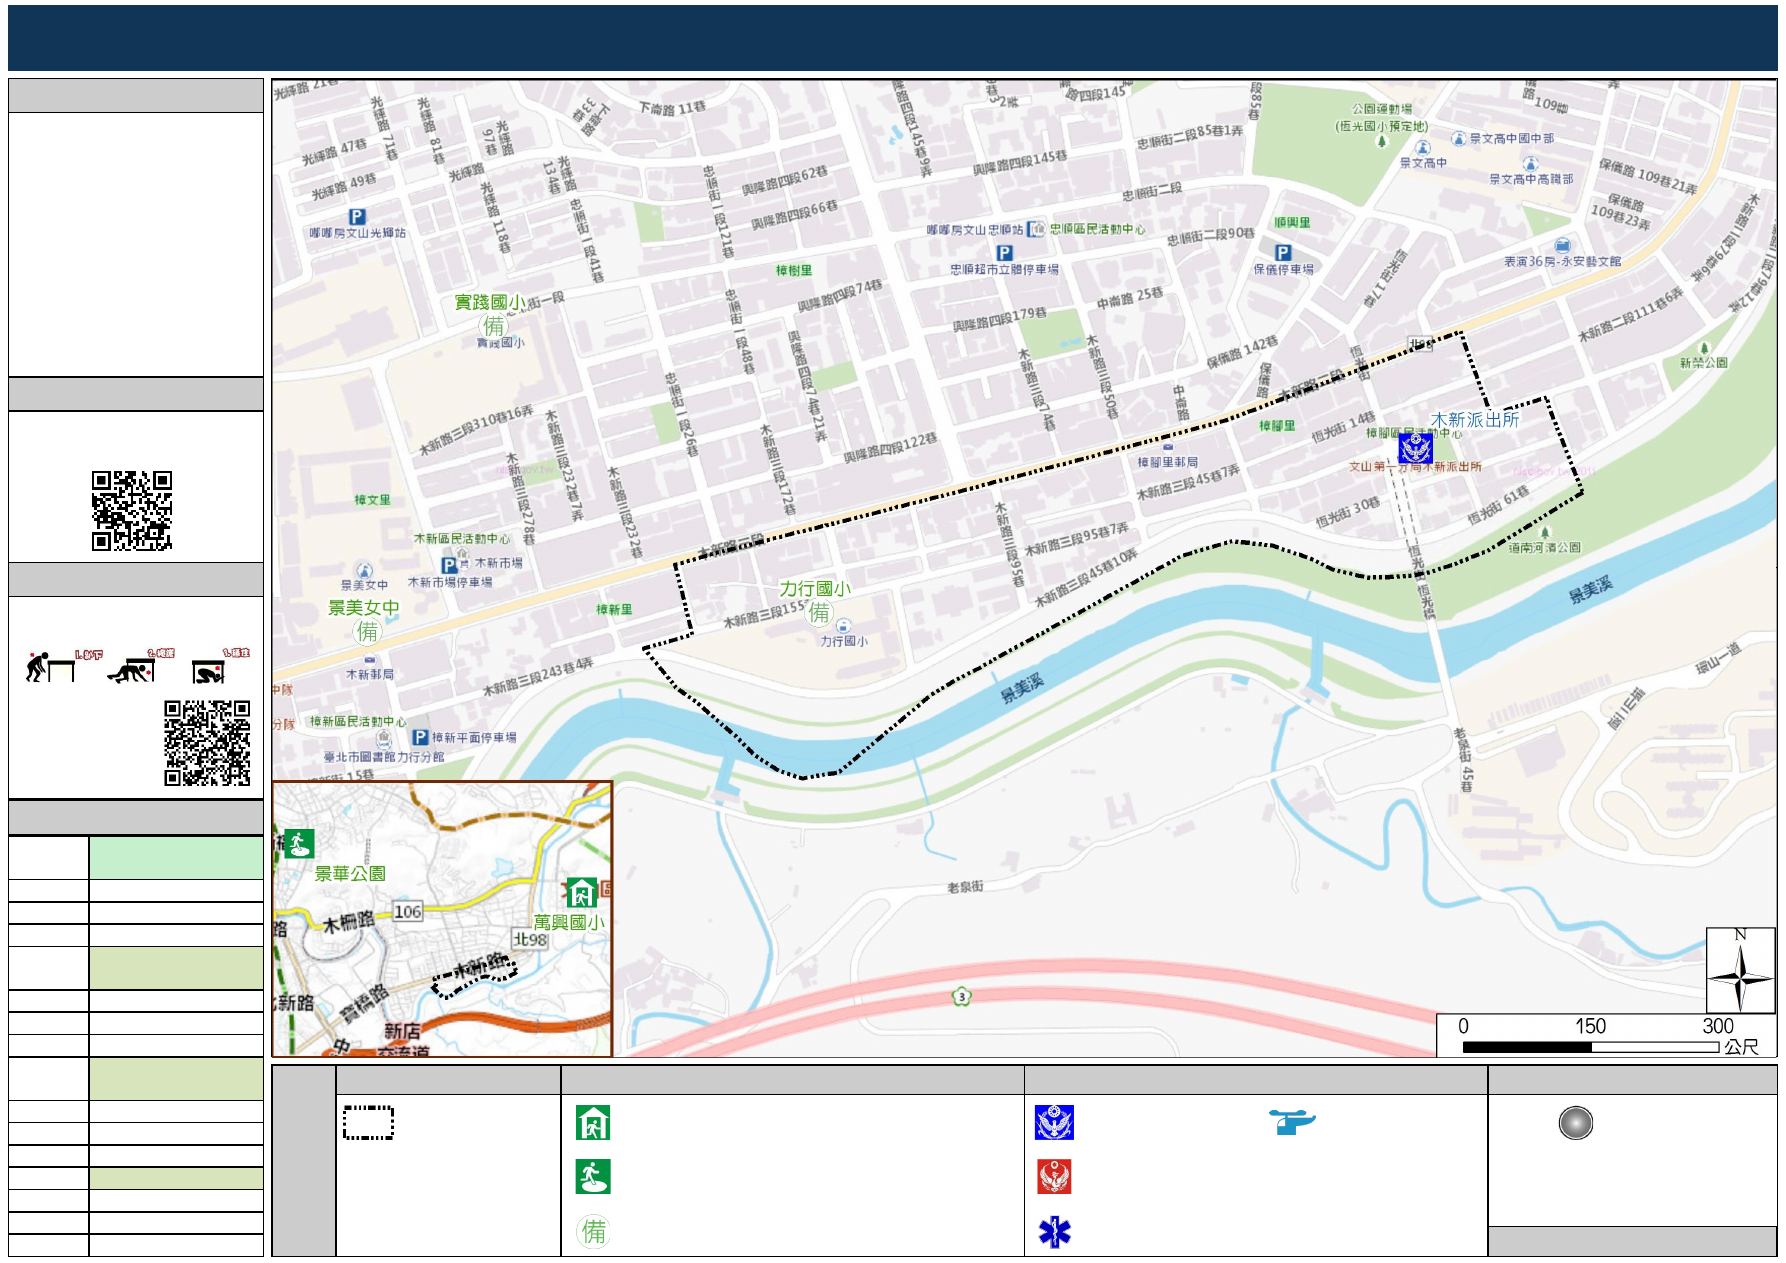This screenshot has height=1263, width=1786.
Task: Click the 木新派出所 map label
Action: tap(1474, 420)
